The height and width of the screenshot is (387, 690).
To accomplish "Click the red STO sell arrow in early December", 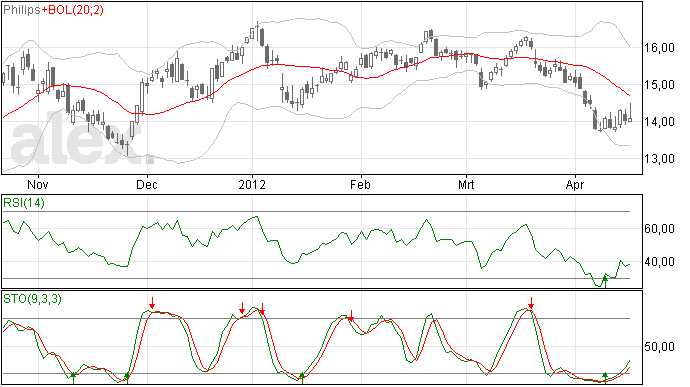I will (152, 303).
